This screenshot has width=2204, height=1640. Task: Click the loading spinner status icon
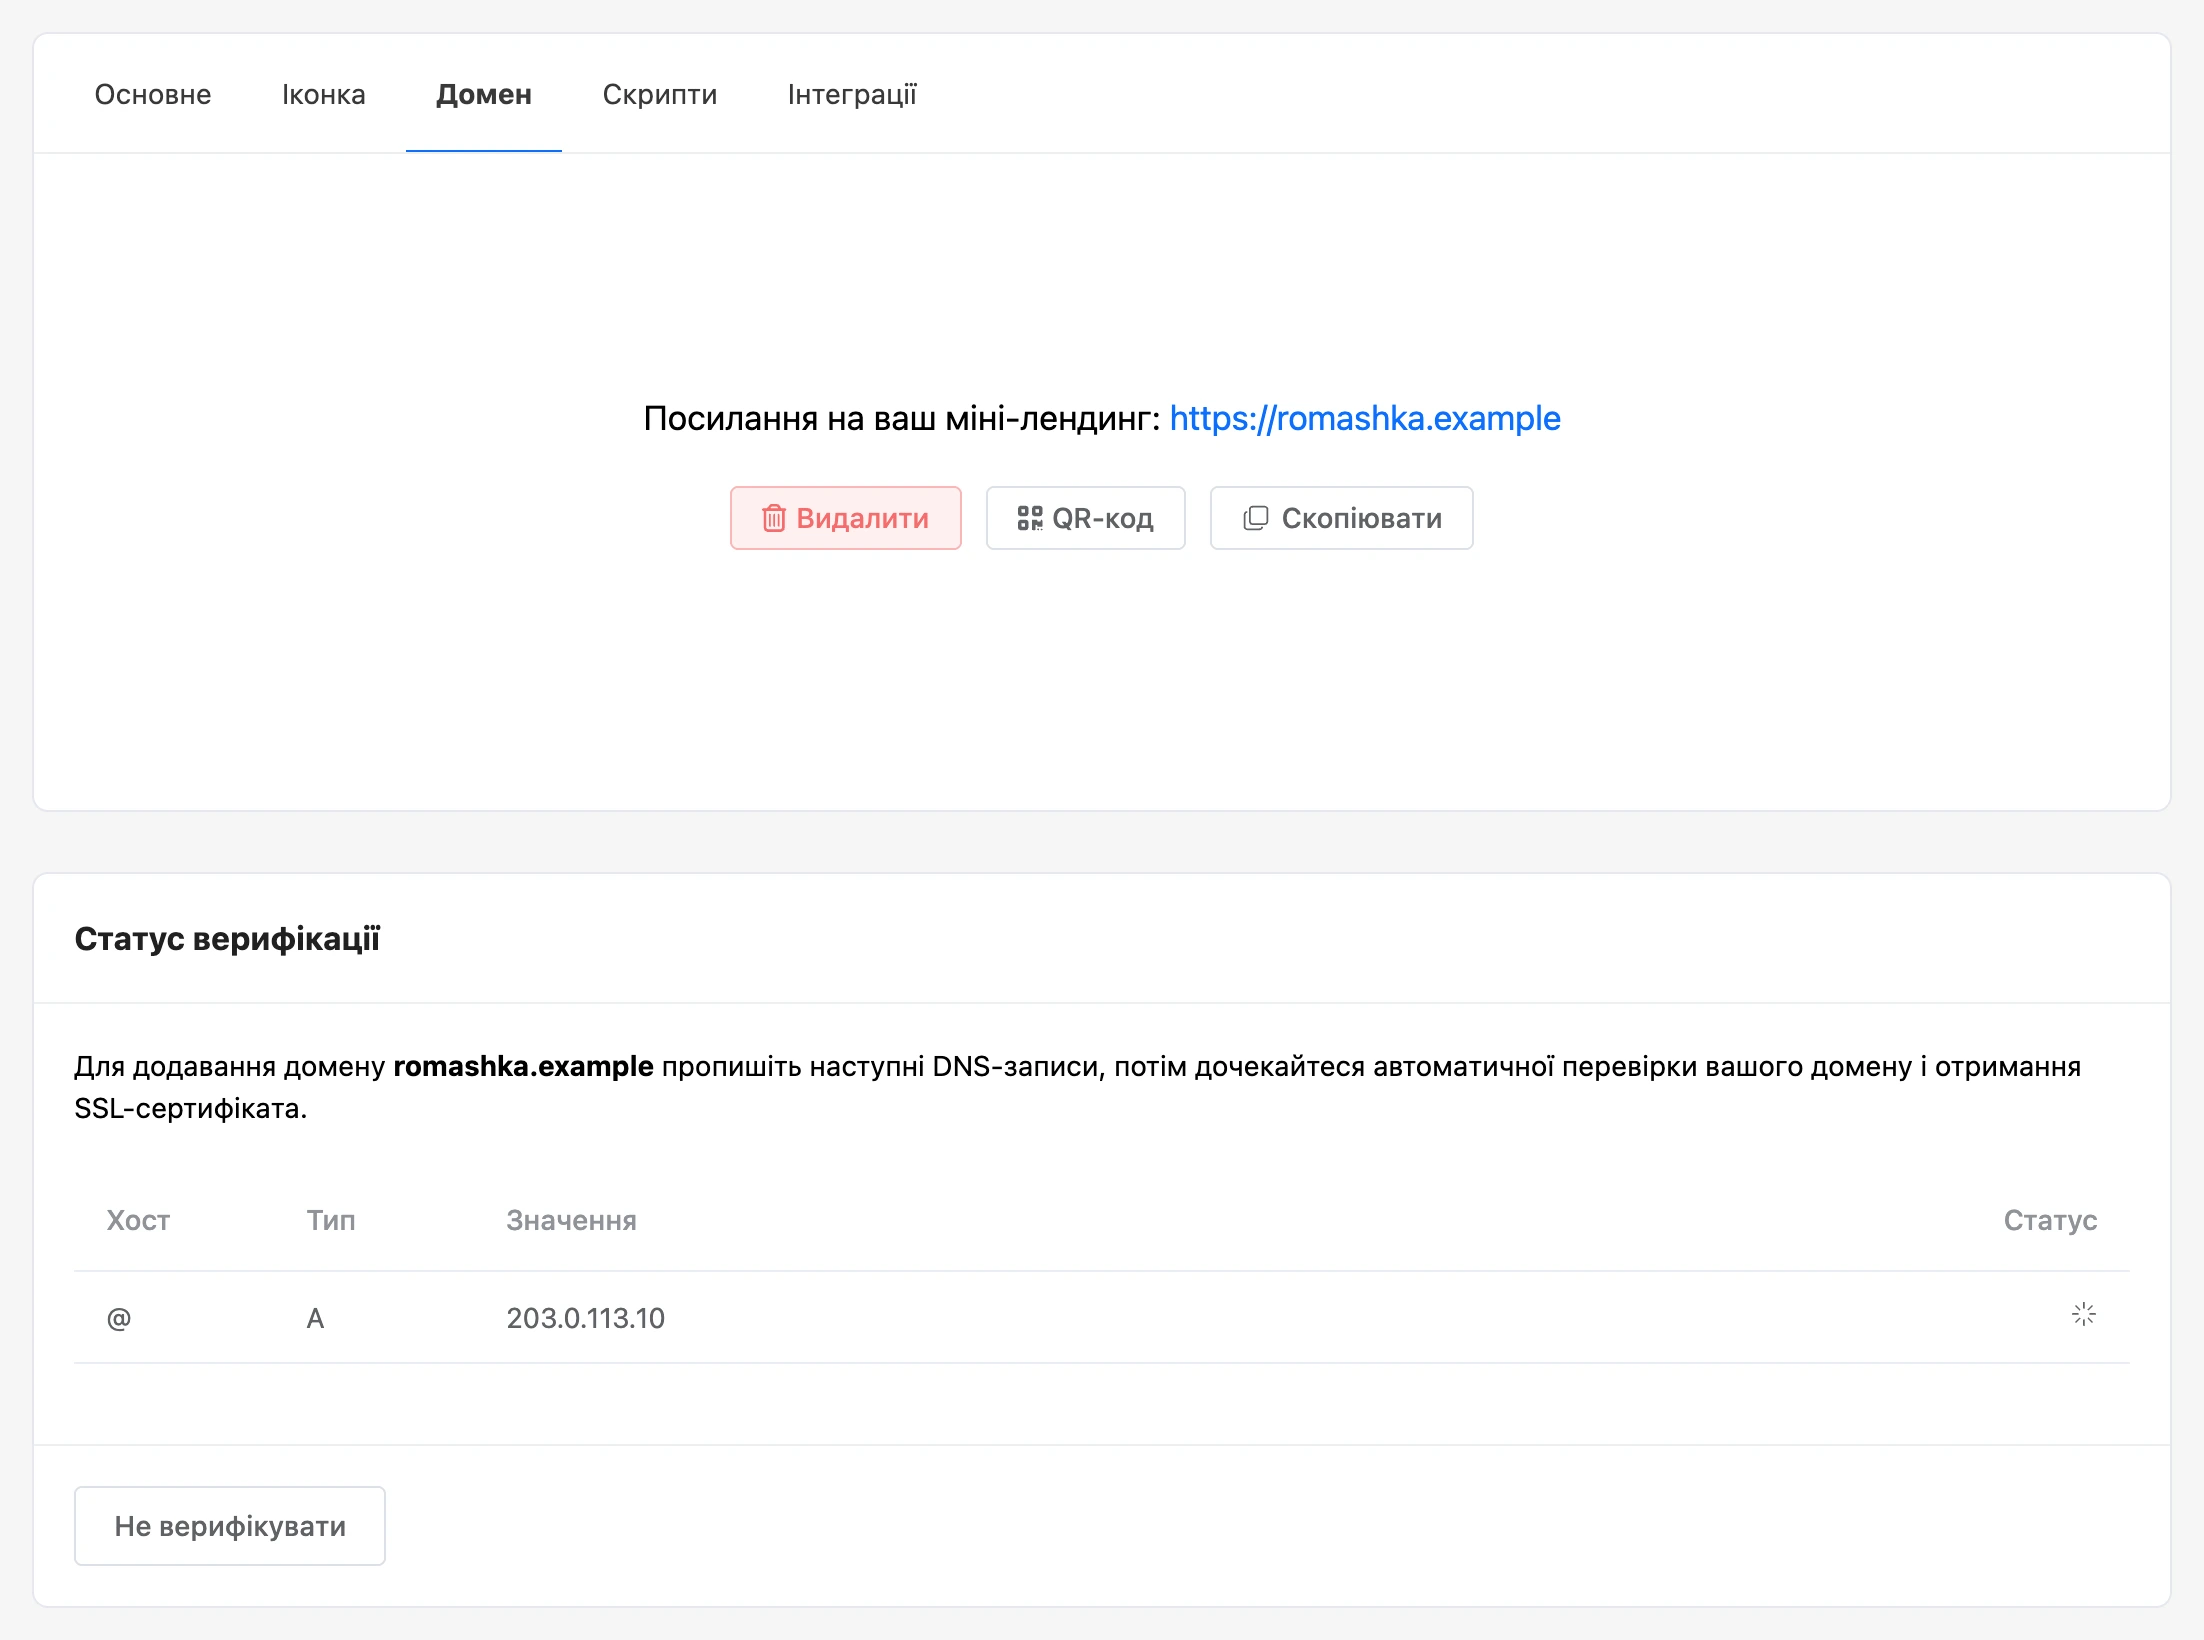[2084, 1314]
